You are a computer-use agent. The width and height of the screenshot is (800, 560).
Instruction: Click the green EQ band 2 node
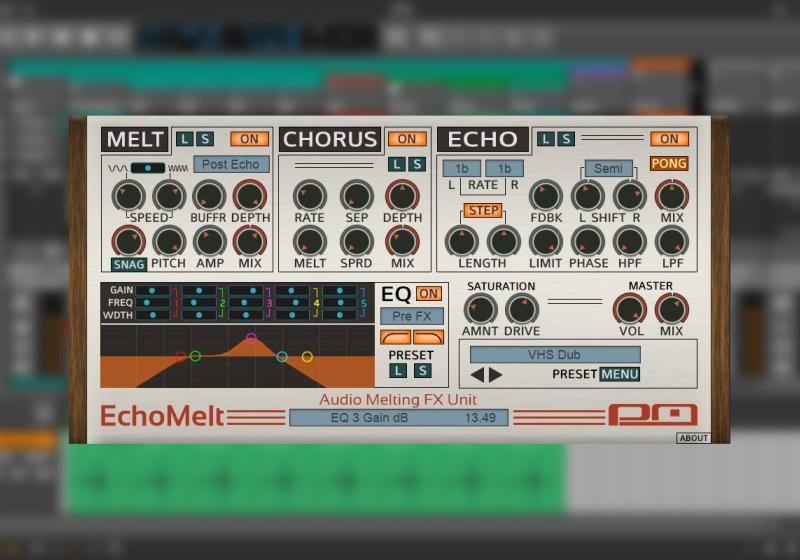[195, 356]
